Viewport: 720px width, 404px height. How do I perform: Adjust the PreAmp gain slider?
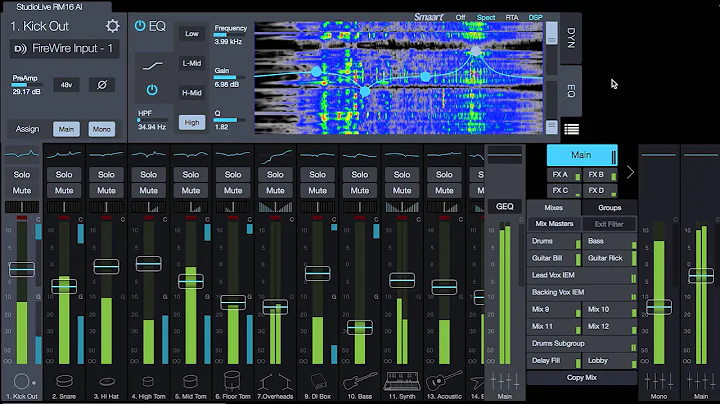[27, 85]
